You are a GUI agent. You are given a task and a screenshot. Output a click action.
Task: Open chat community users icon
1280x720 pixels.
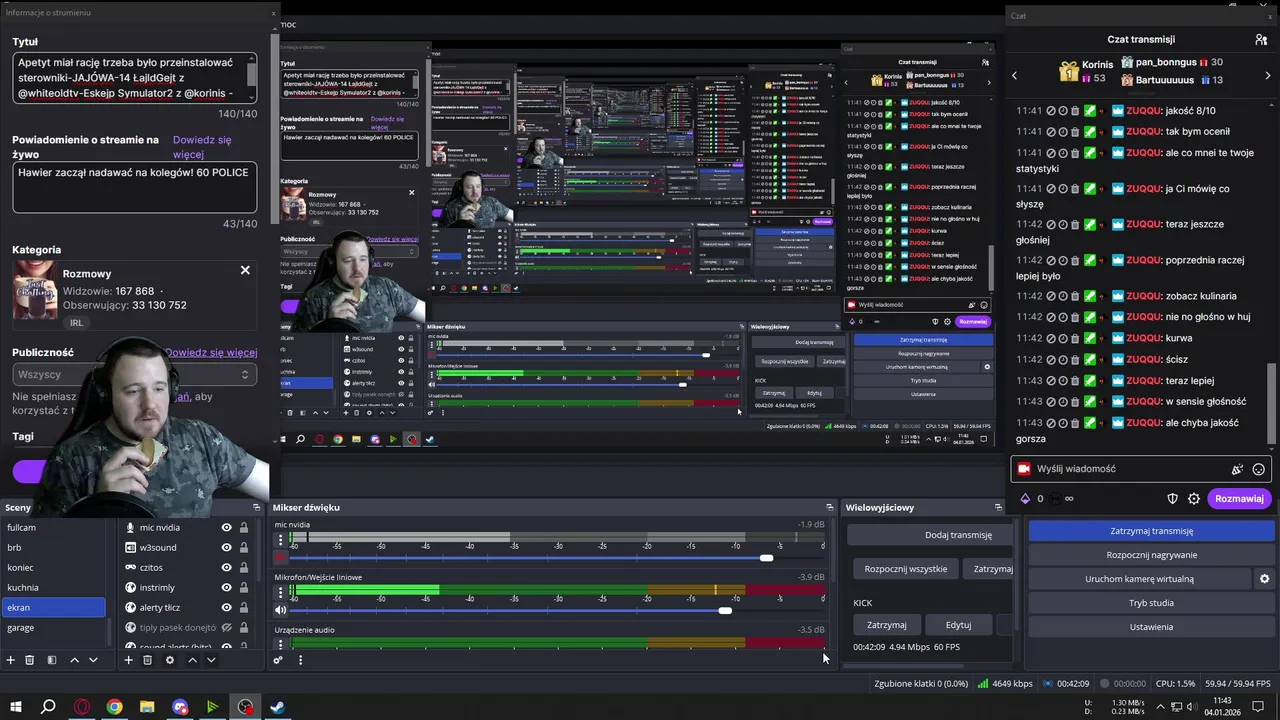pos(1261,39)
